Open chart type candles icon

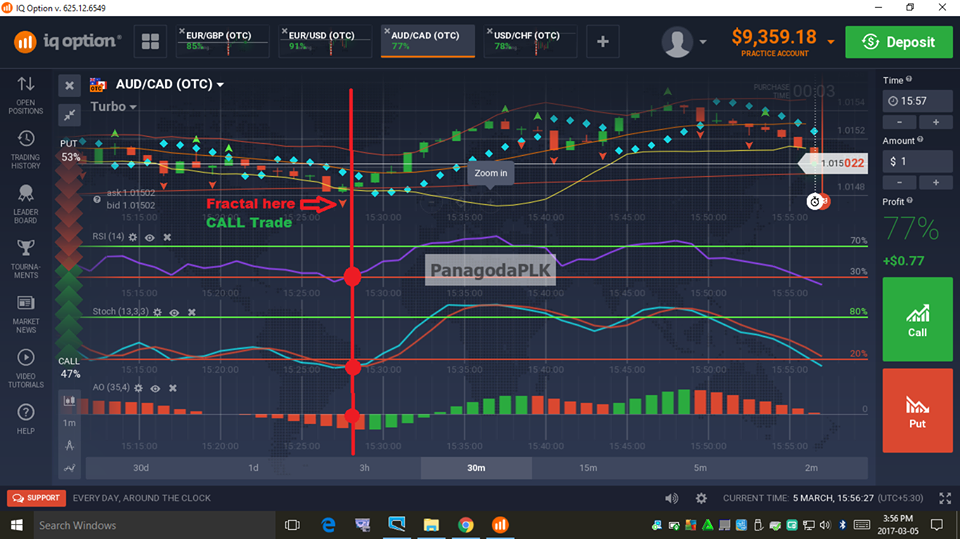click(69, 401)
